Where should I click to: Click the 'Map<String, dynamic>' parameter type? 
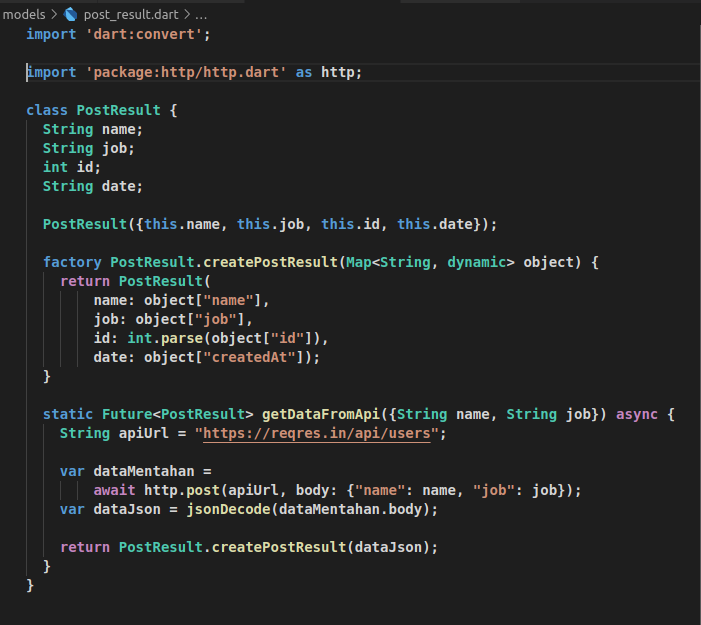431,262
